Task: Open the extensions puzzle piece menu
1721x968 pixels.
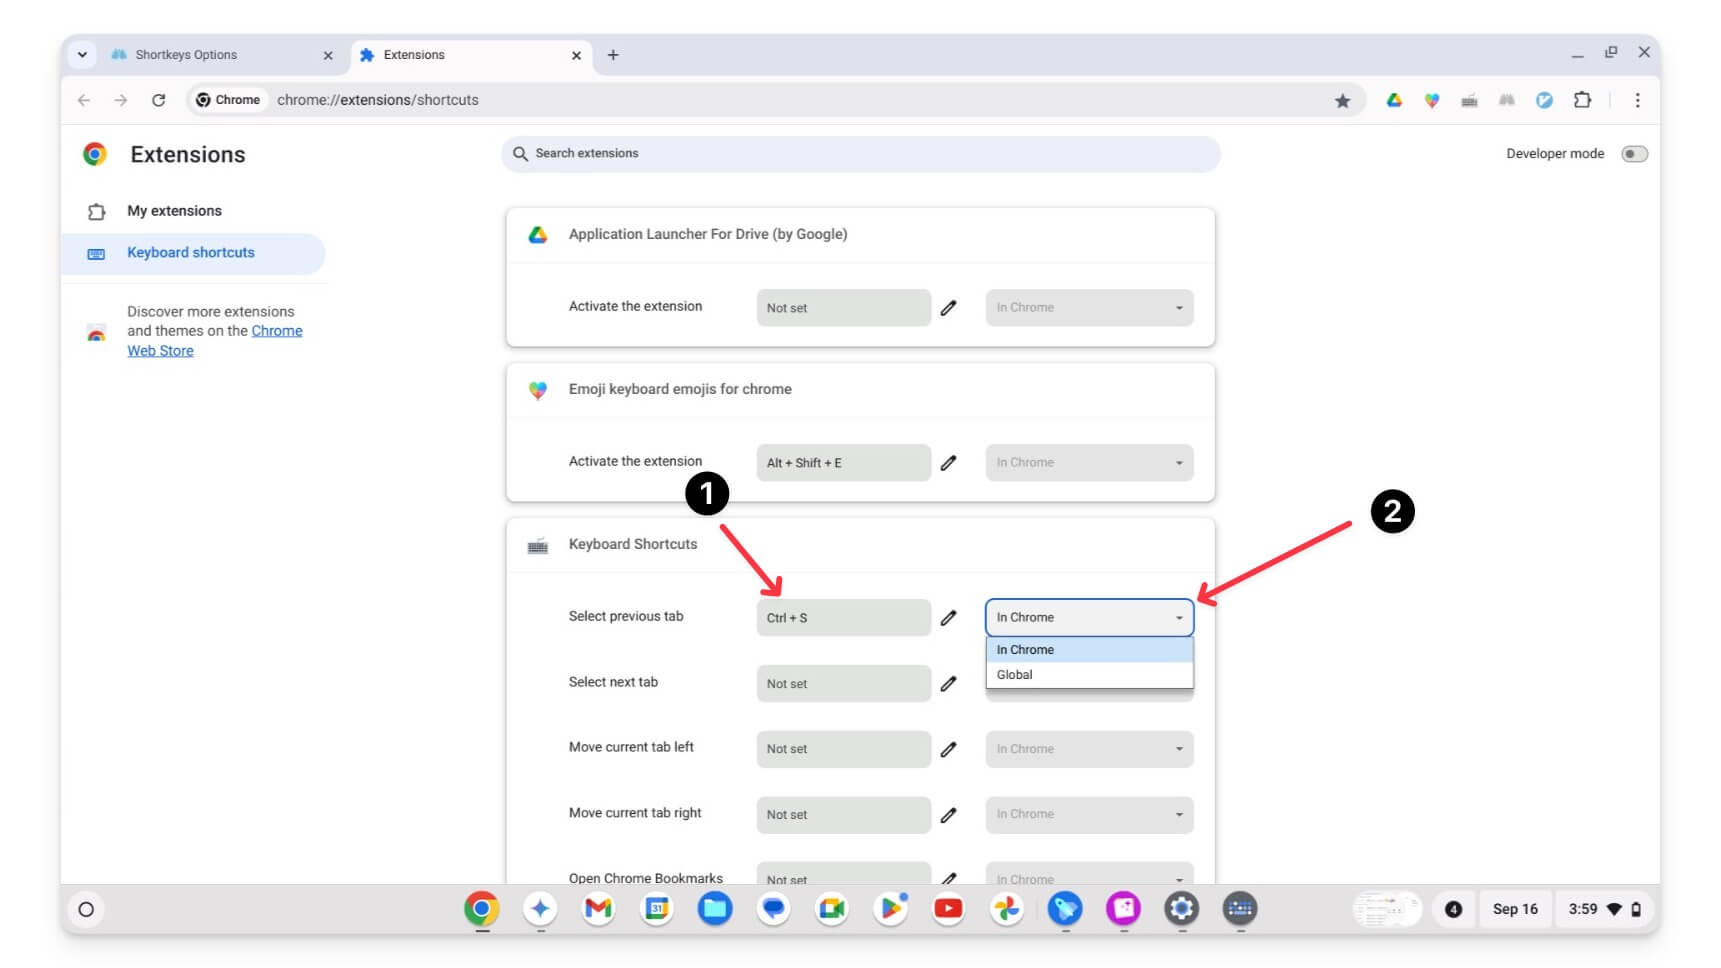Action: point(1582,100)
